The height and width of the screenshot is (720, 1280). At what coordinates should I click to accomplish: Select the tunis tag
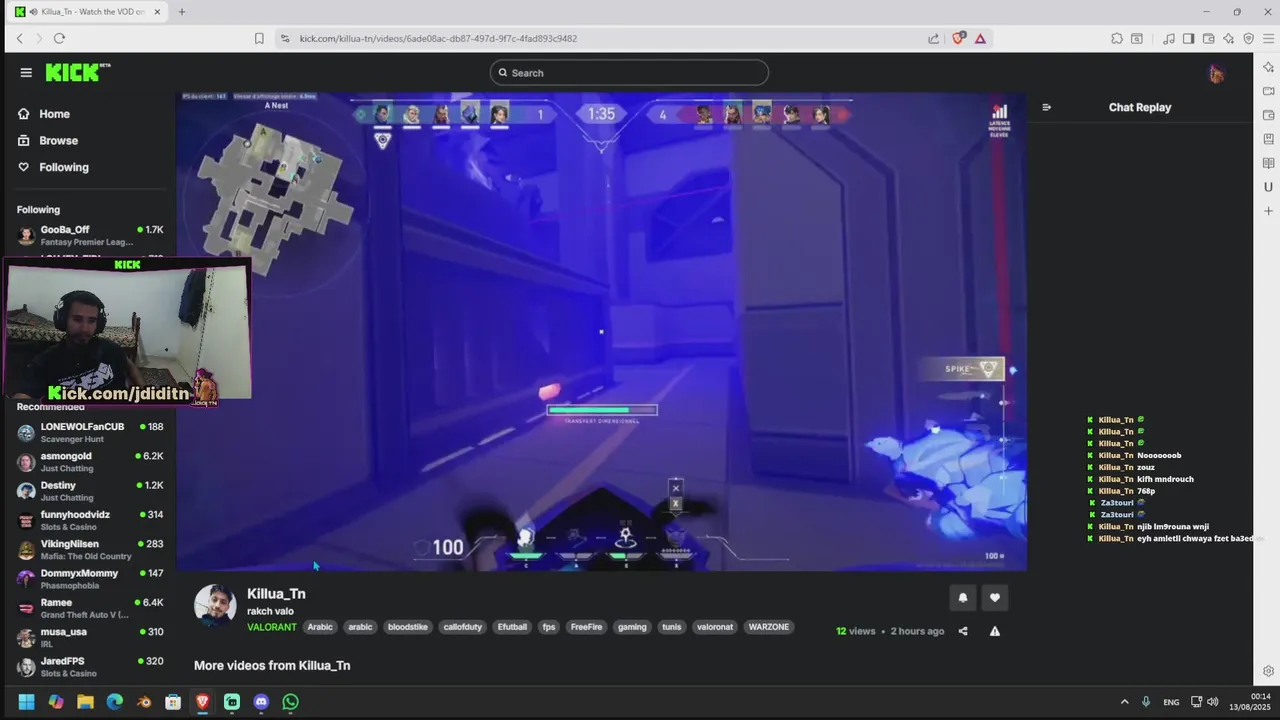point(672,627)
